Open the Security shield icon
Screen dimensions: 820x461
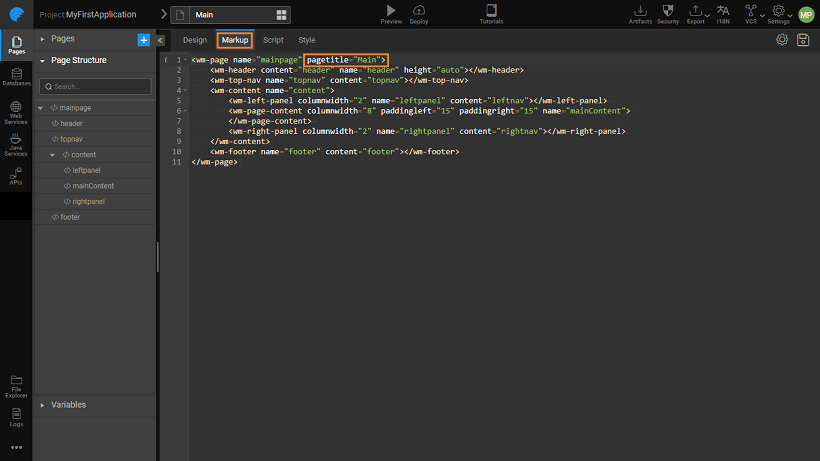pos(667,11)
